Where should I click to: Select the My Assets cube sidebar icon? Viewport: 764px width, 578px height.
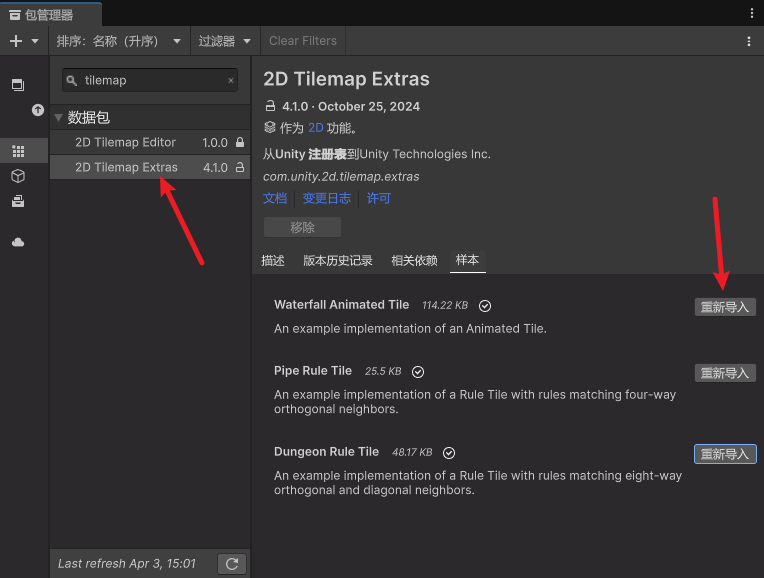coord(18,176)
